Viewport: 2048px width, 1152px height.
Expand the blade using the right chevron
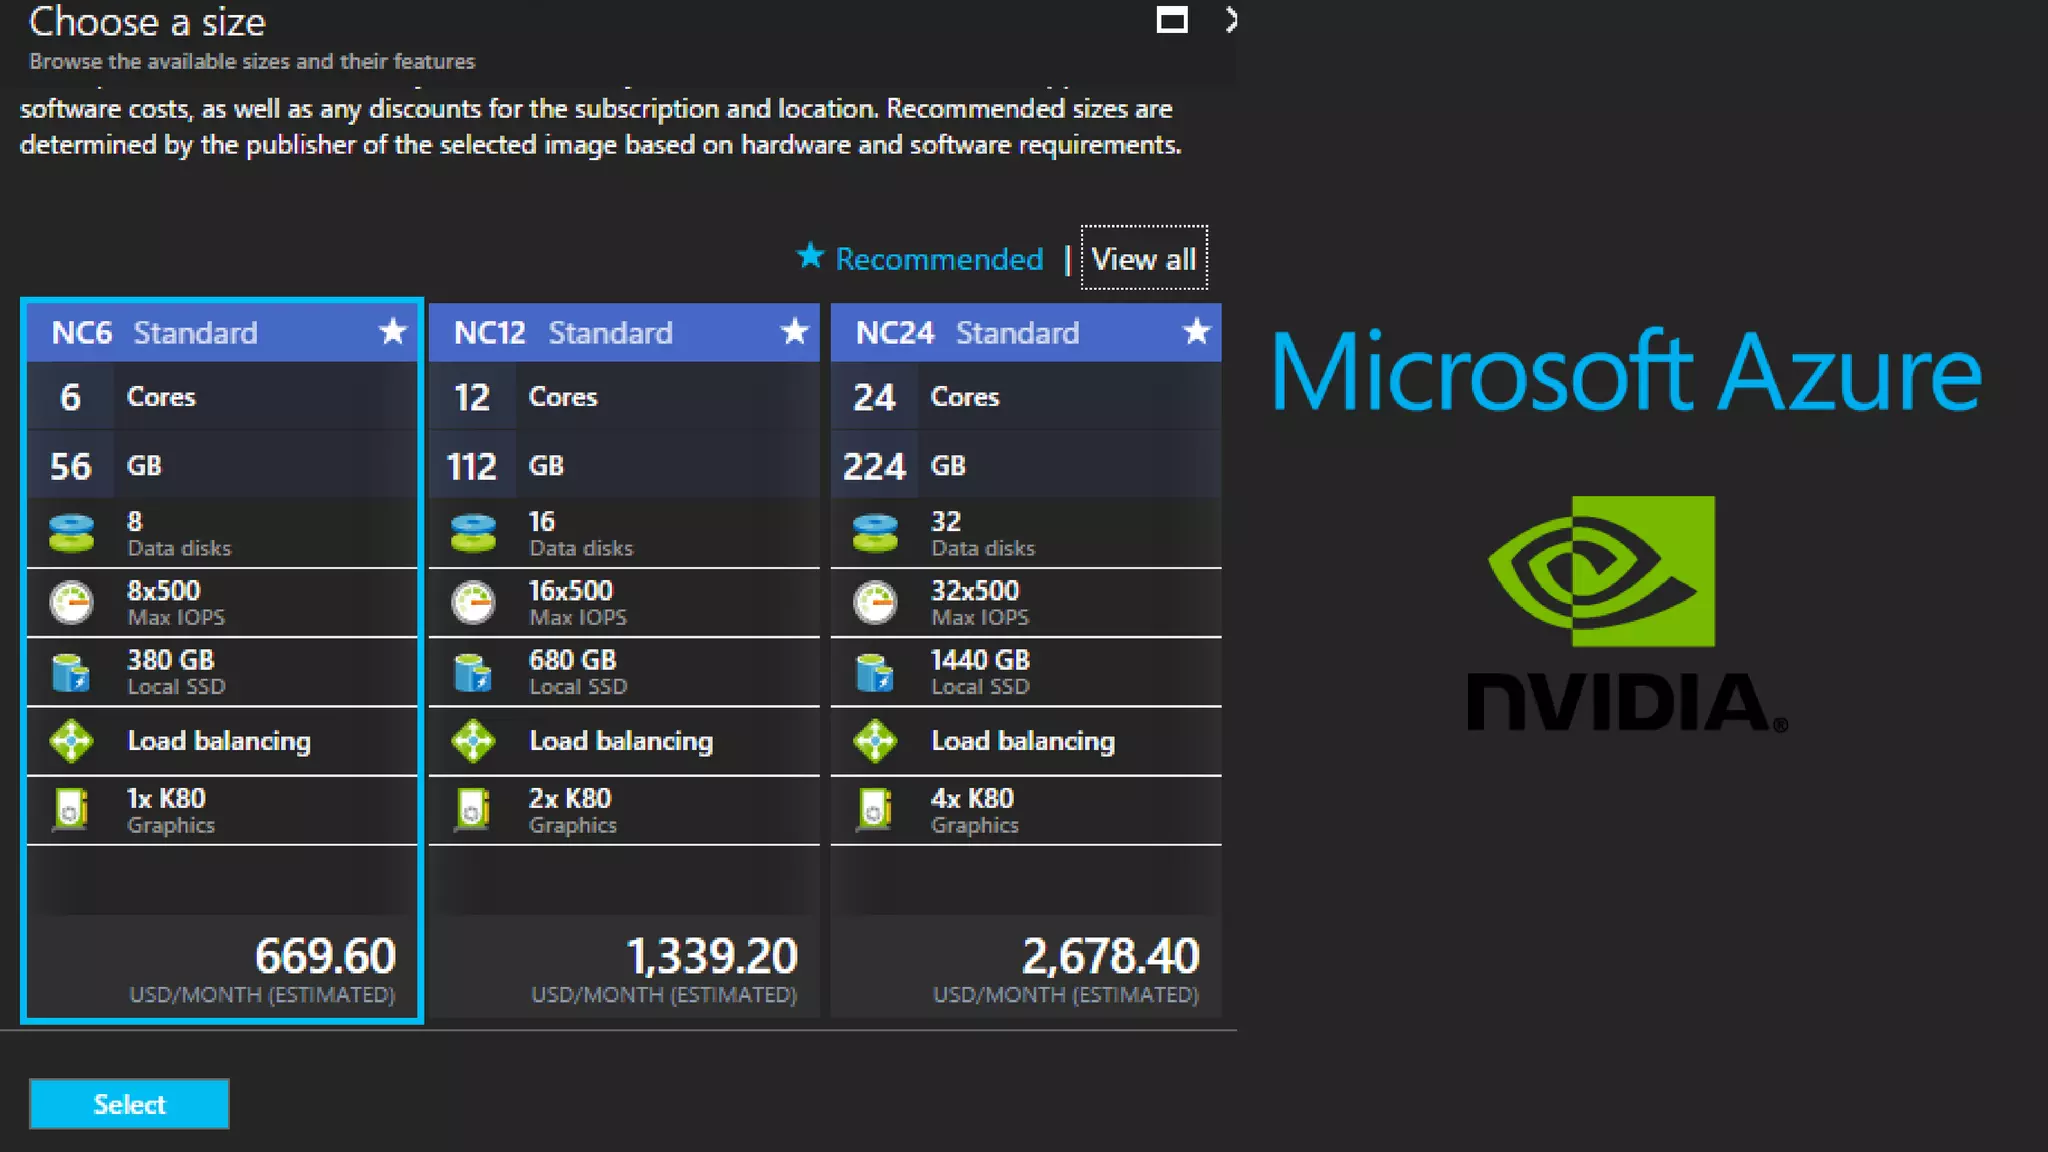[1231, 20]
